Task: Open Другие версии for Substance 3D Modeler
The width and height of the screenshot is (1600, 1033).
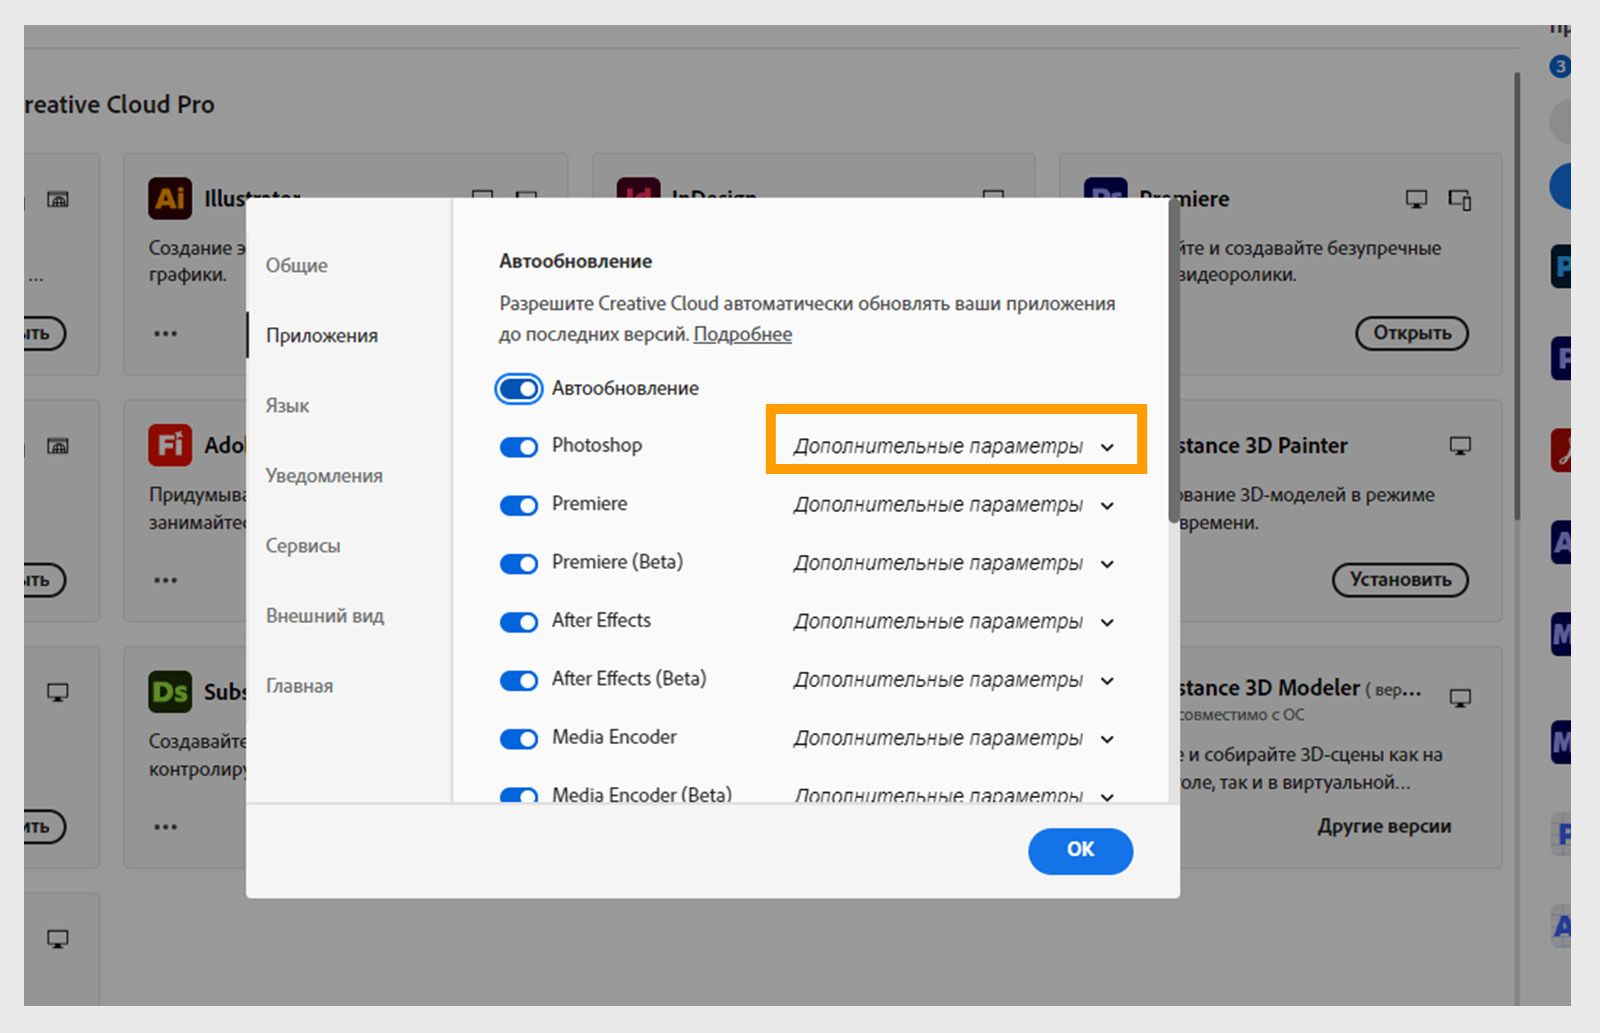Action: click(x=1384, y=826)
